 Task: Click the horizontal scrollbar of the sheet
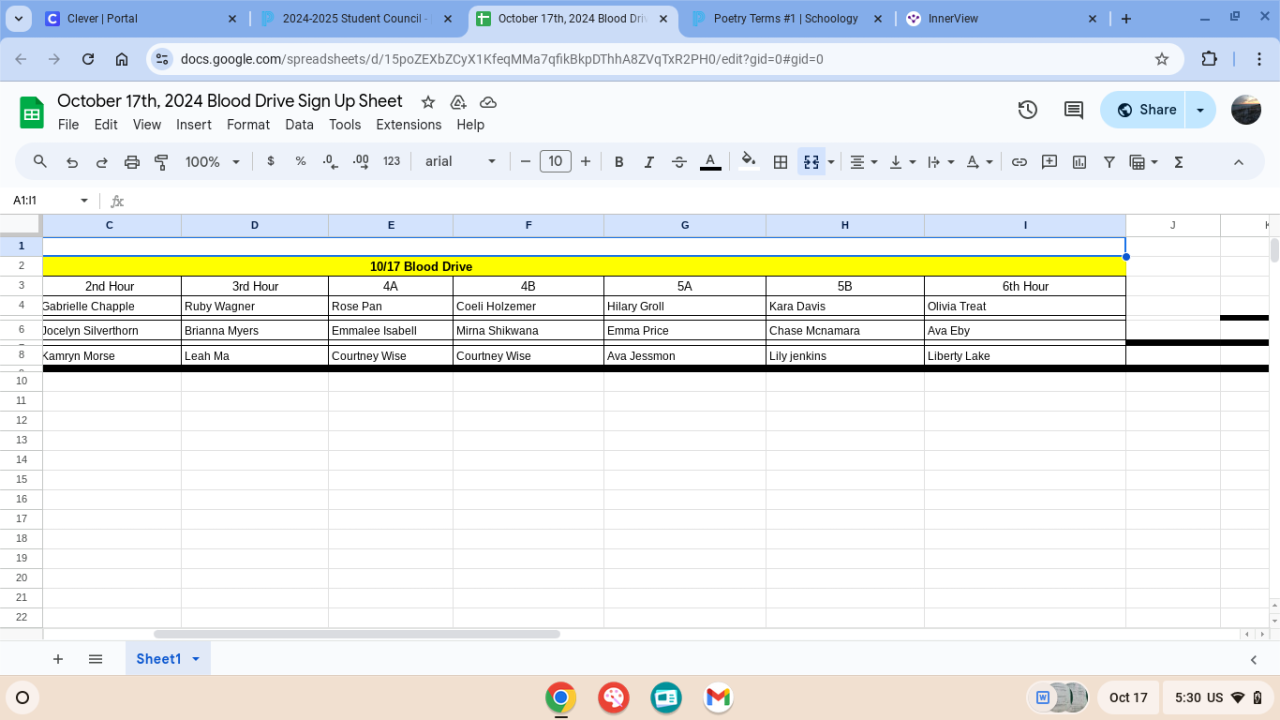(x=357, y=634)
